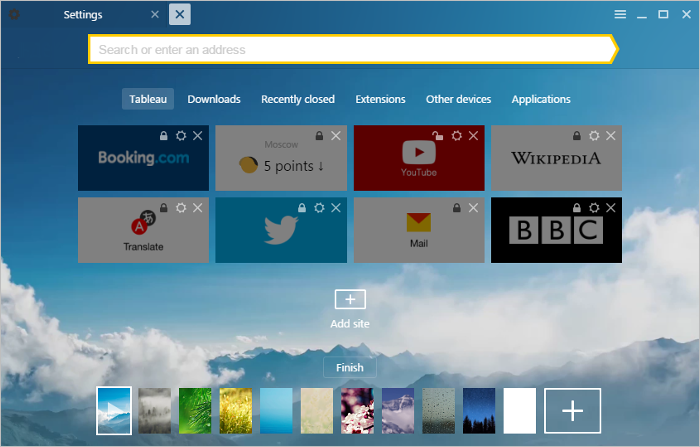Click the Settings tab gear icon

[x=14, y=15]
